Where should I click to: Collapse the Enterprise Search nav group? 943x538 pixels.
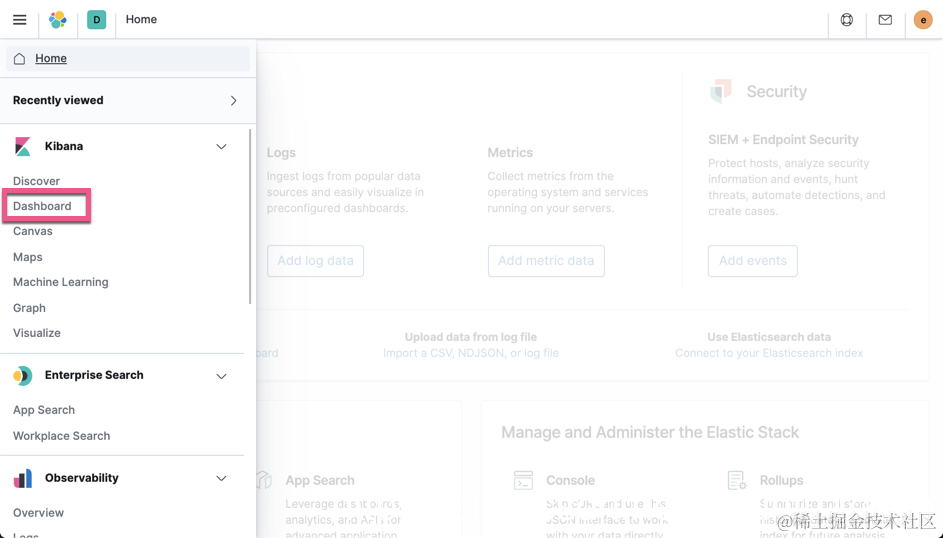pyautogui.click(x=221, y=376)
